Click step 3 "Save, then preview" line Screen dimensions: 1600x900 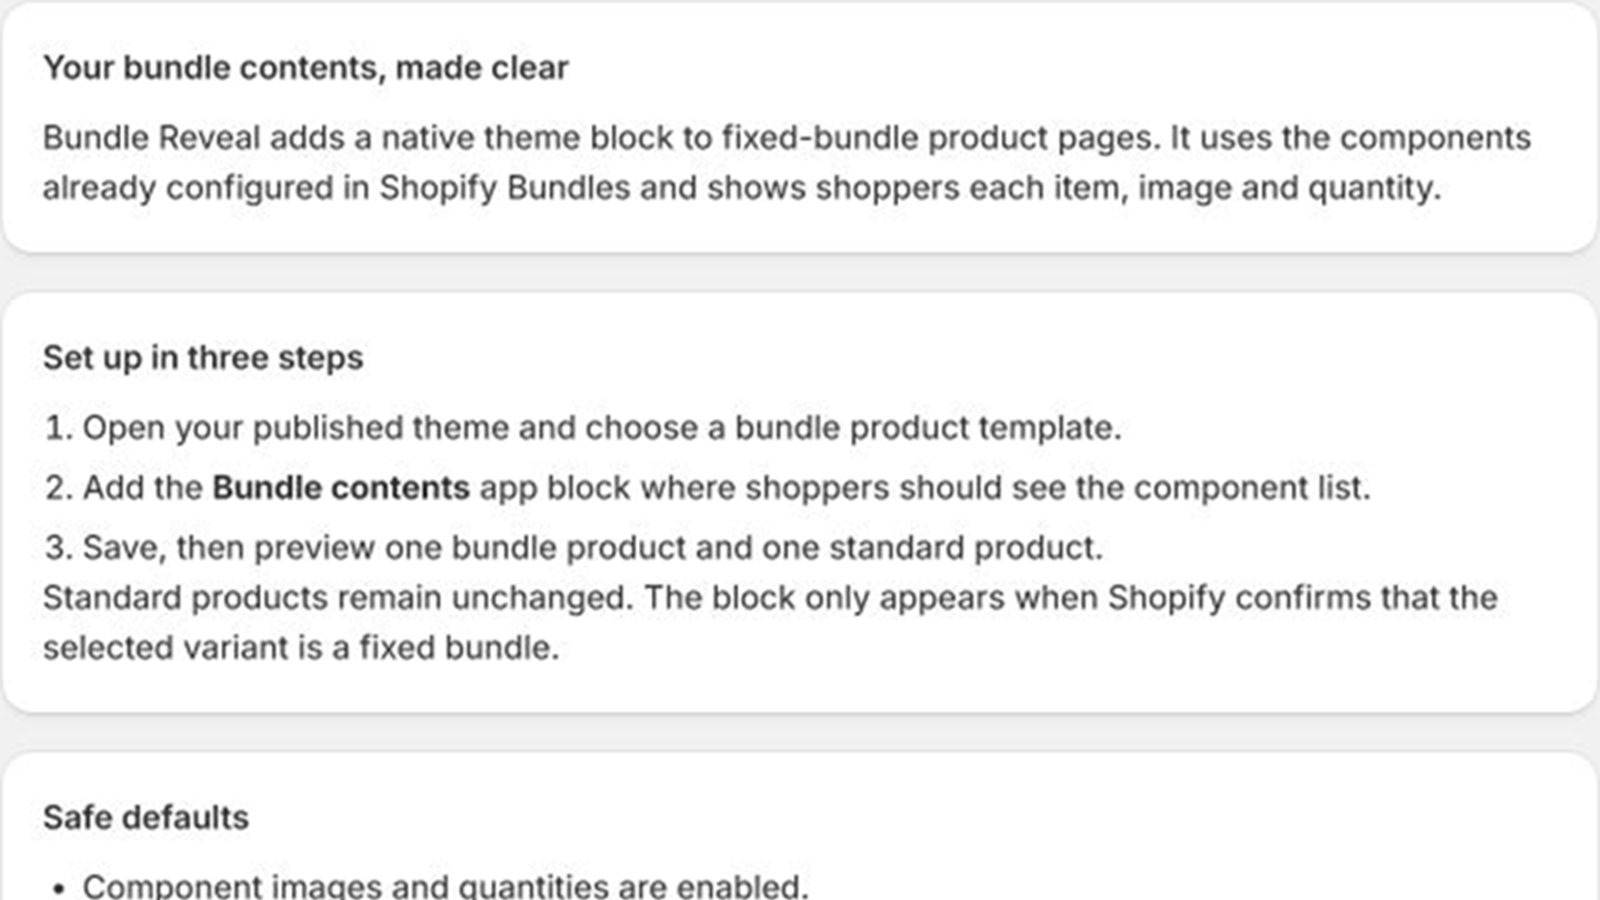click(x=574, y=548)
